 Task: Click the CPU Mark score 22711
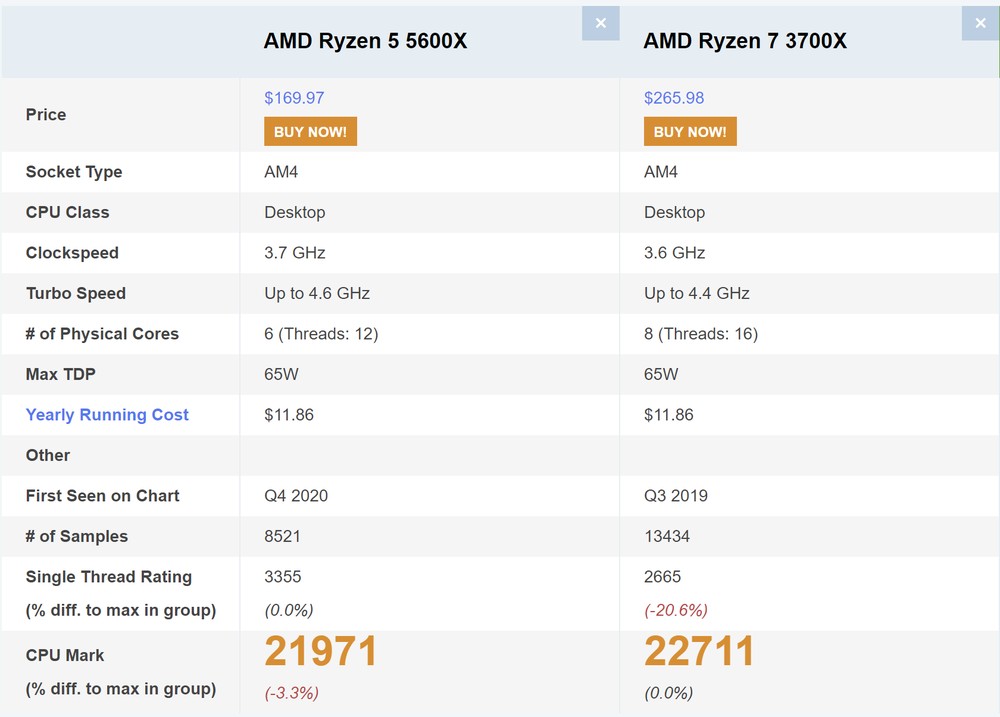(700, 651)
